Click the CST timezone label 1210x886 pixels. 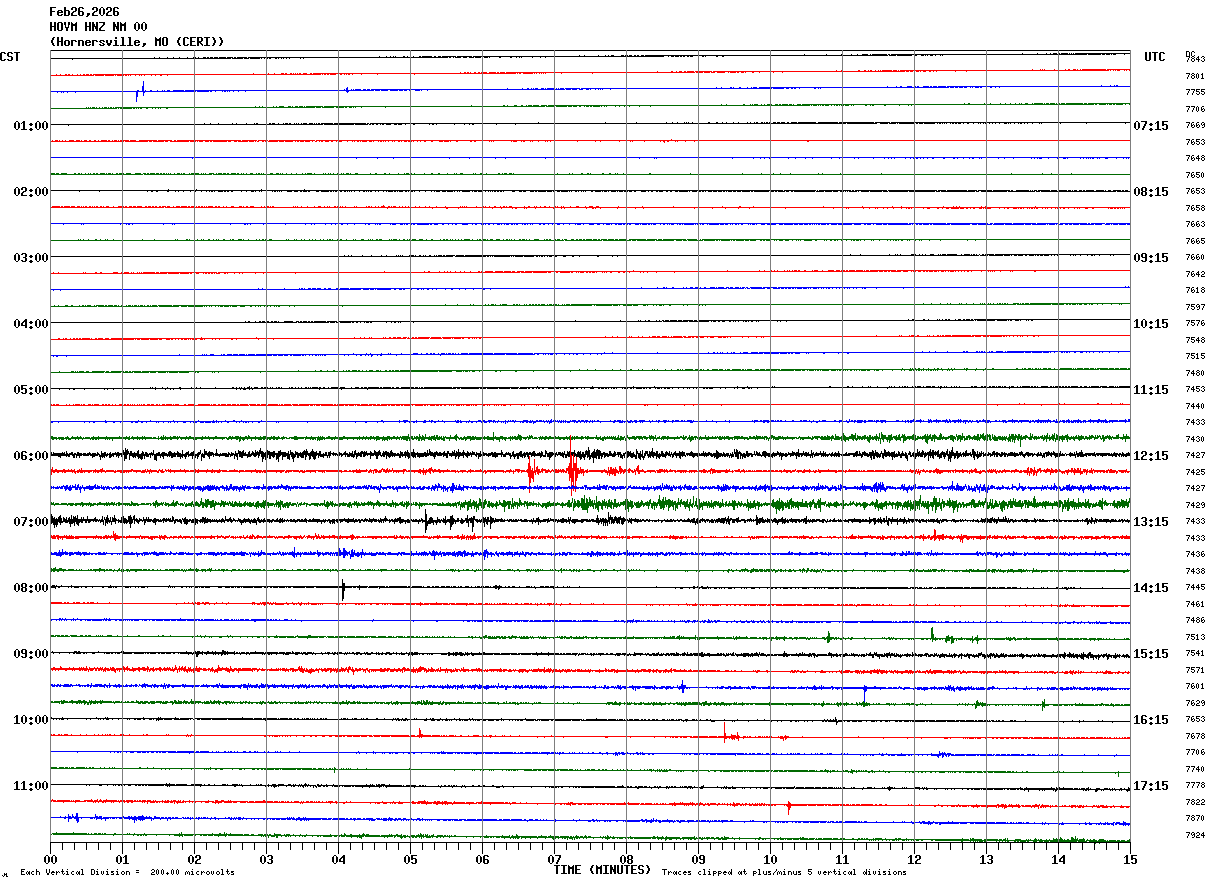coord(10,57)
